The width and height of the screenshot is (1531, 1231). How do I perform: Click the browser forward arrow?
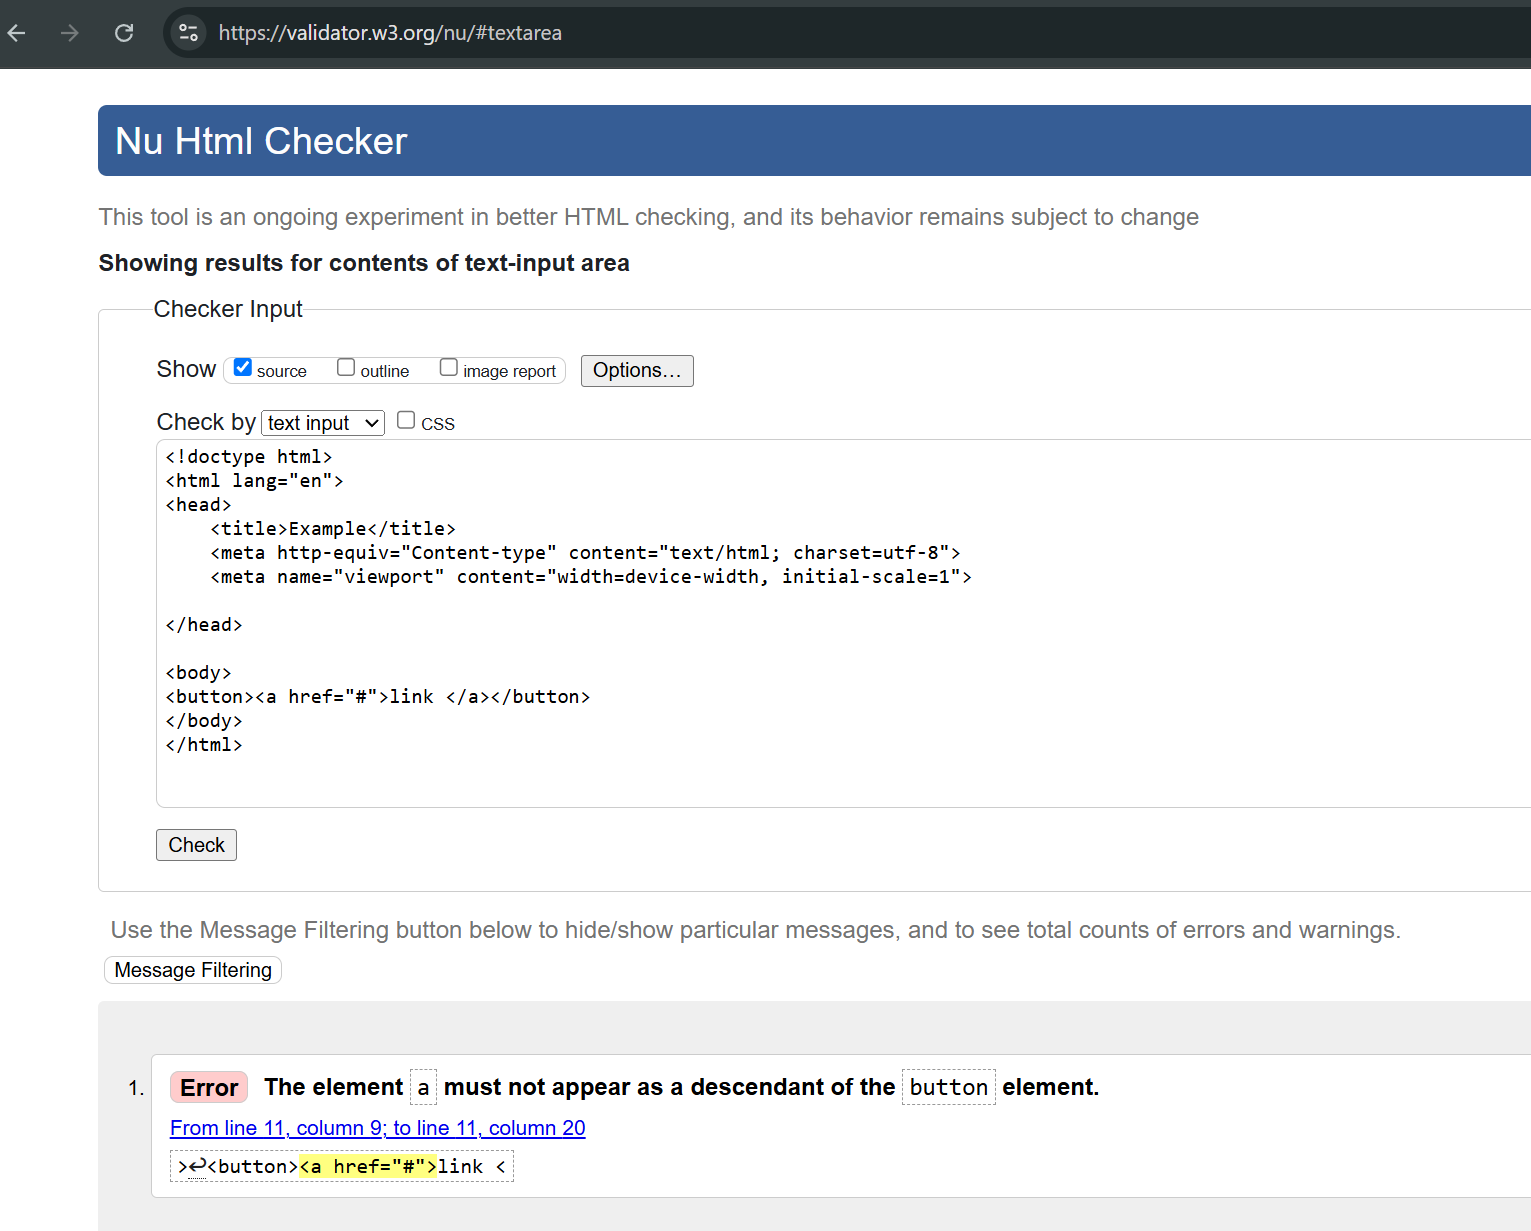69,33
